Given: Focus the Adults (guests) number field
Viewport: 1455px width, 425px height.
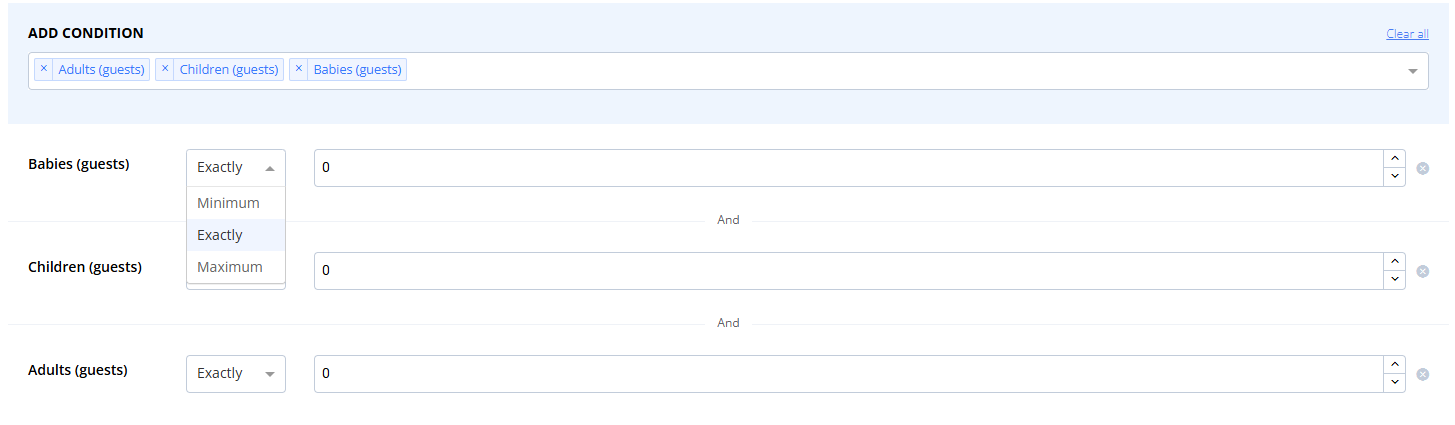Looking at the screenshot, I should click(849, 374).
